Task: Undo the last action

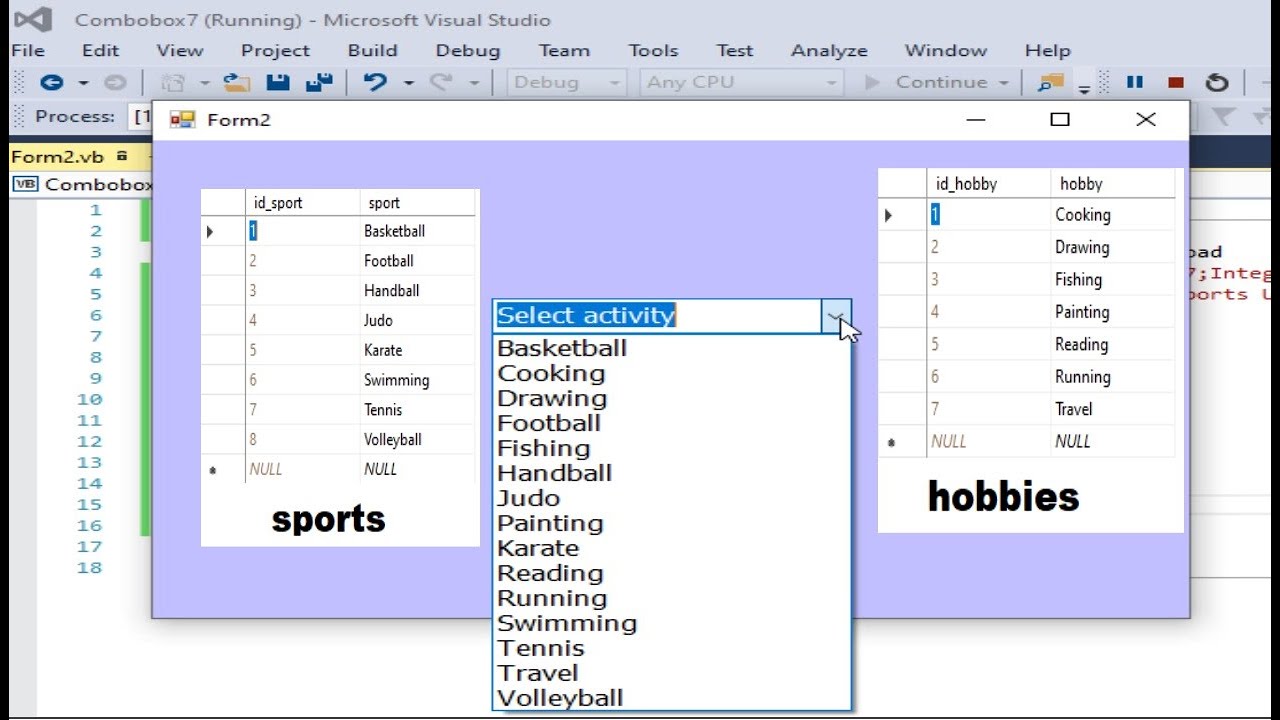Action: pyautogui.click(x=375, y=83)
